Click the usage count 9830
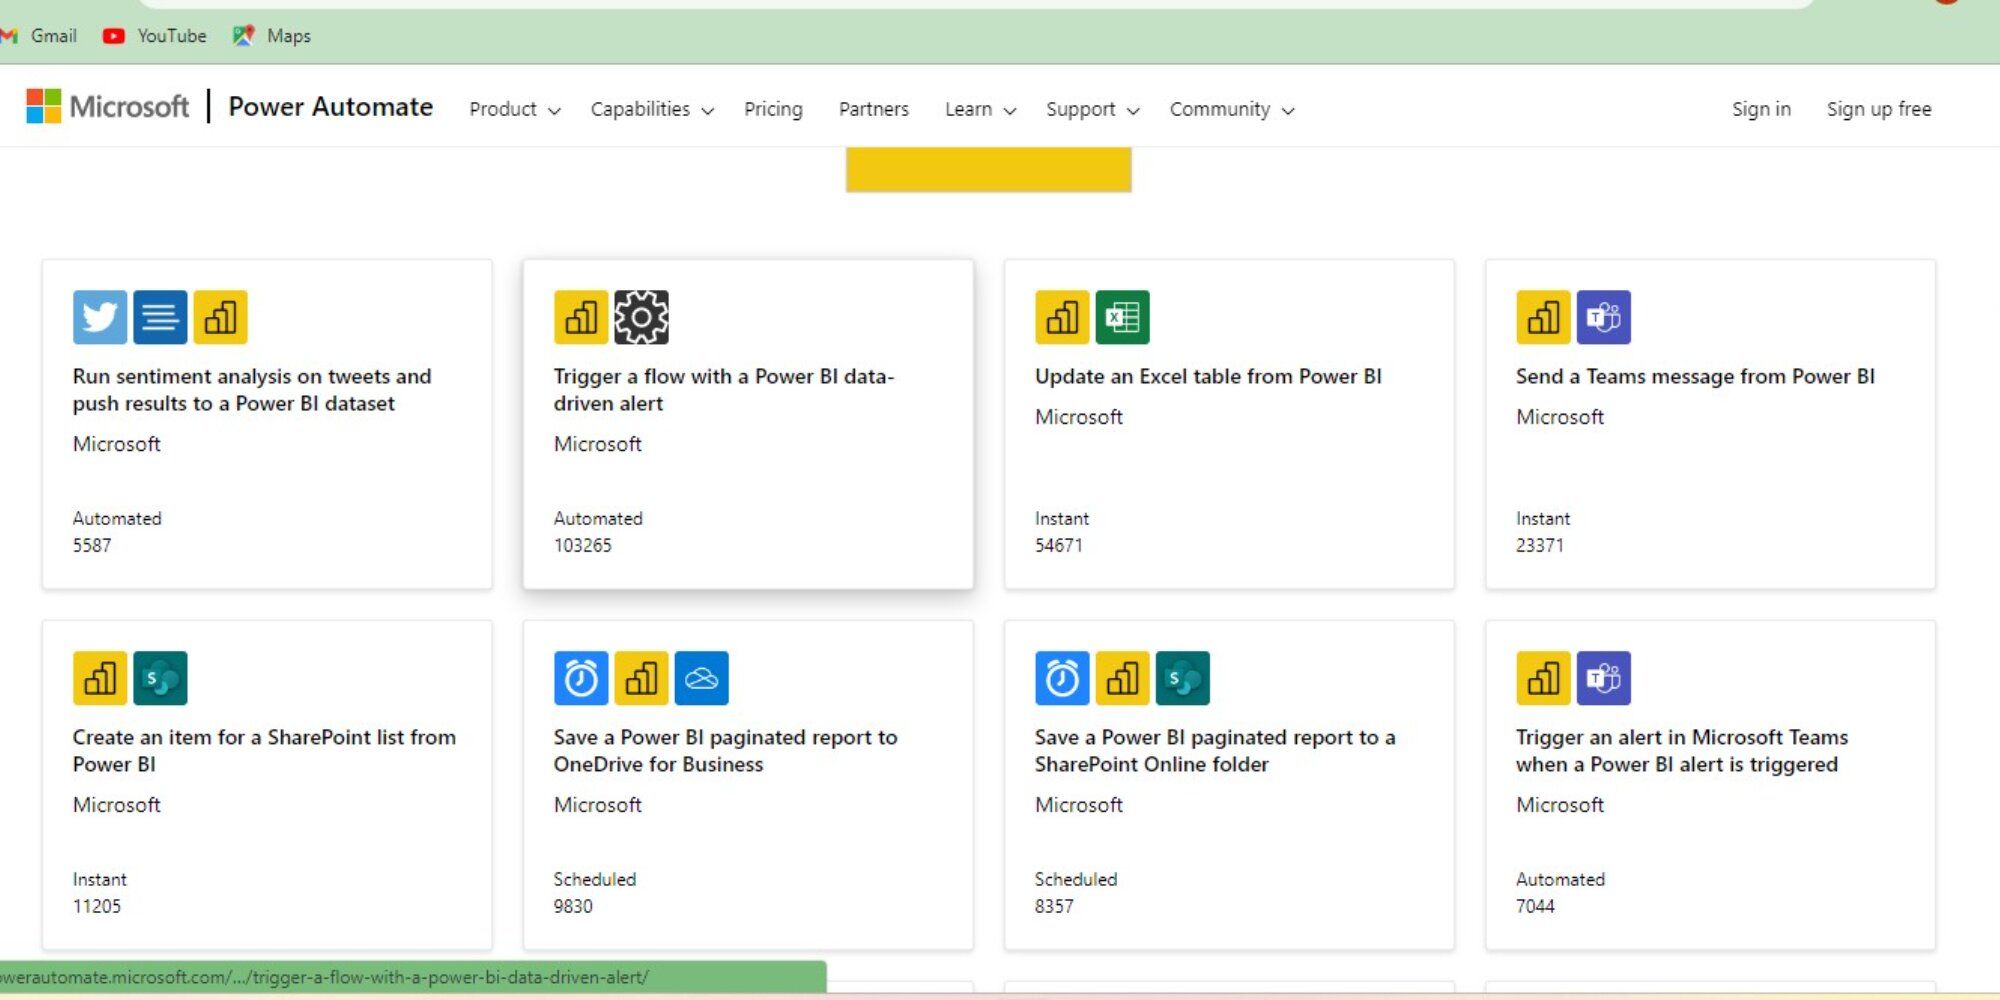Image resolution: width=2000 pixels, height=1000 pixels. click(x=573, y=907)
